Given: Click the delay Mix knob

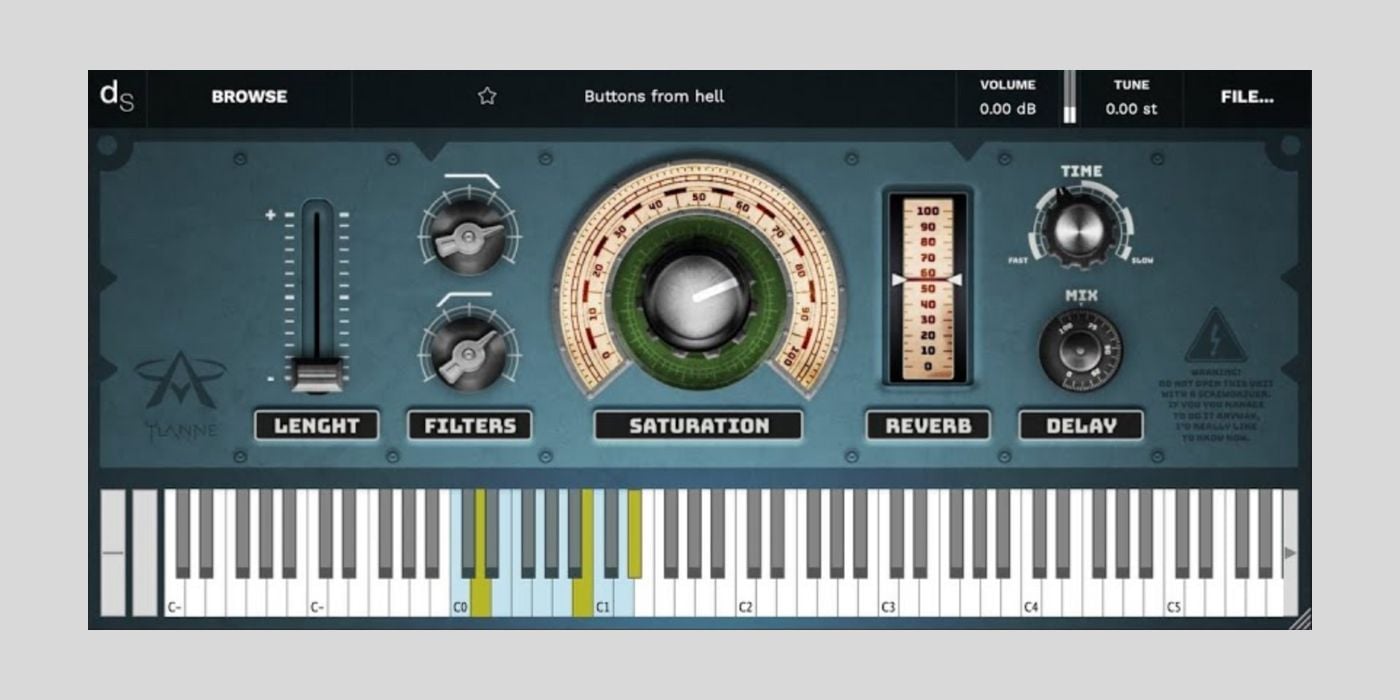Looking at the screenshot, I should coord(1080,350).
